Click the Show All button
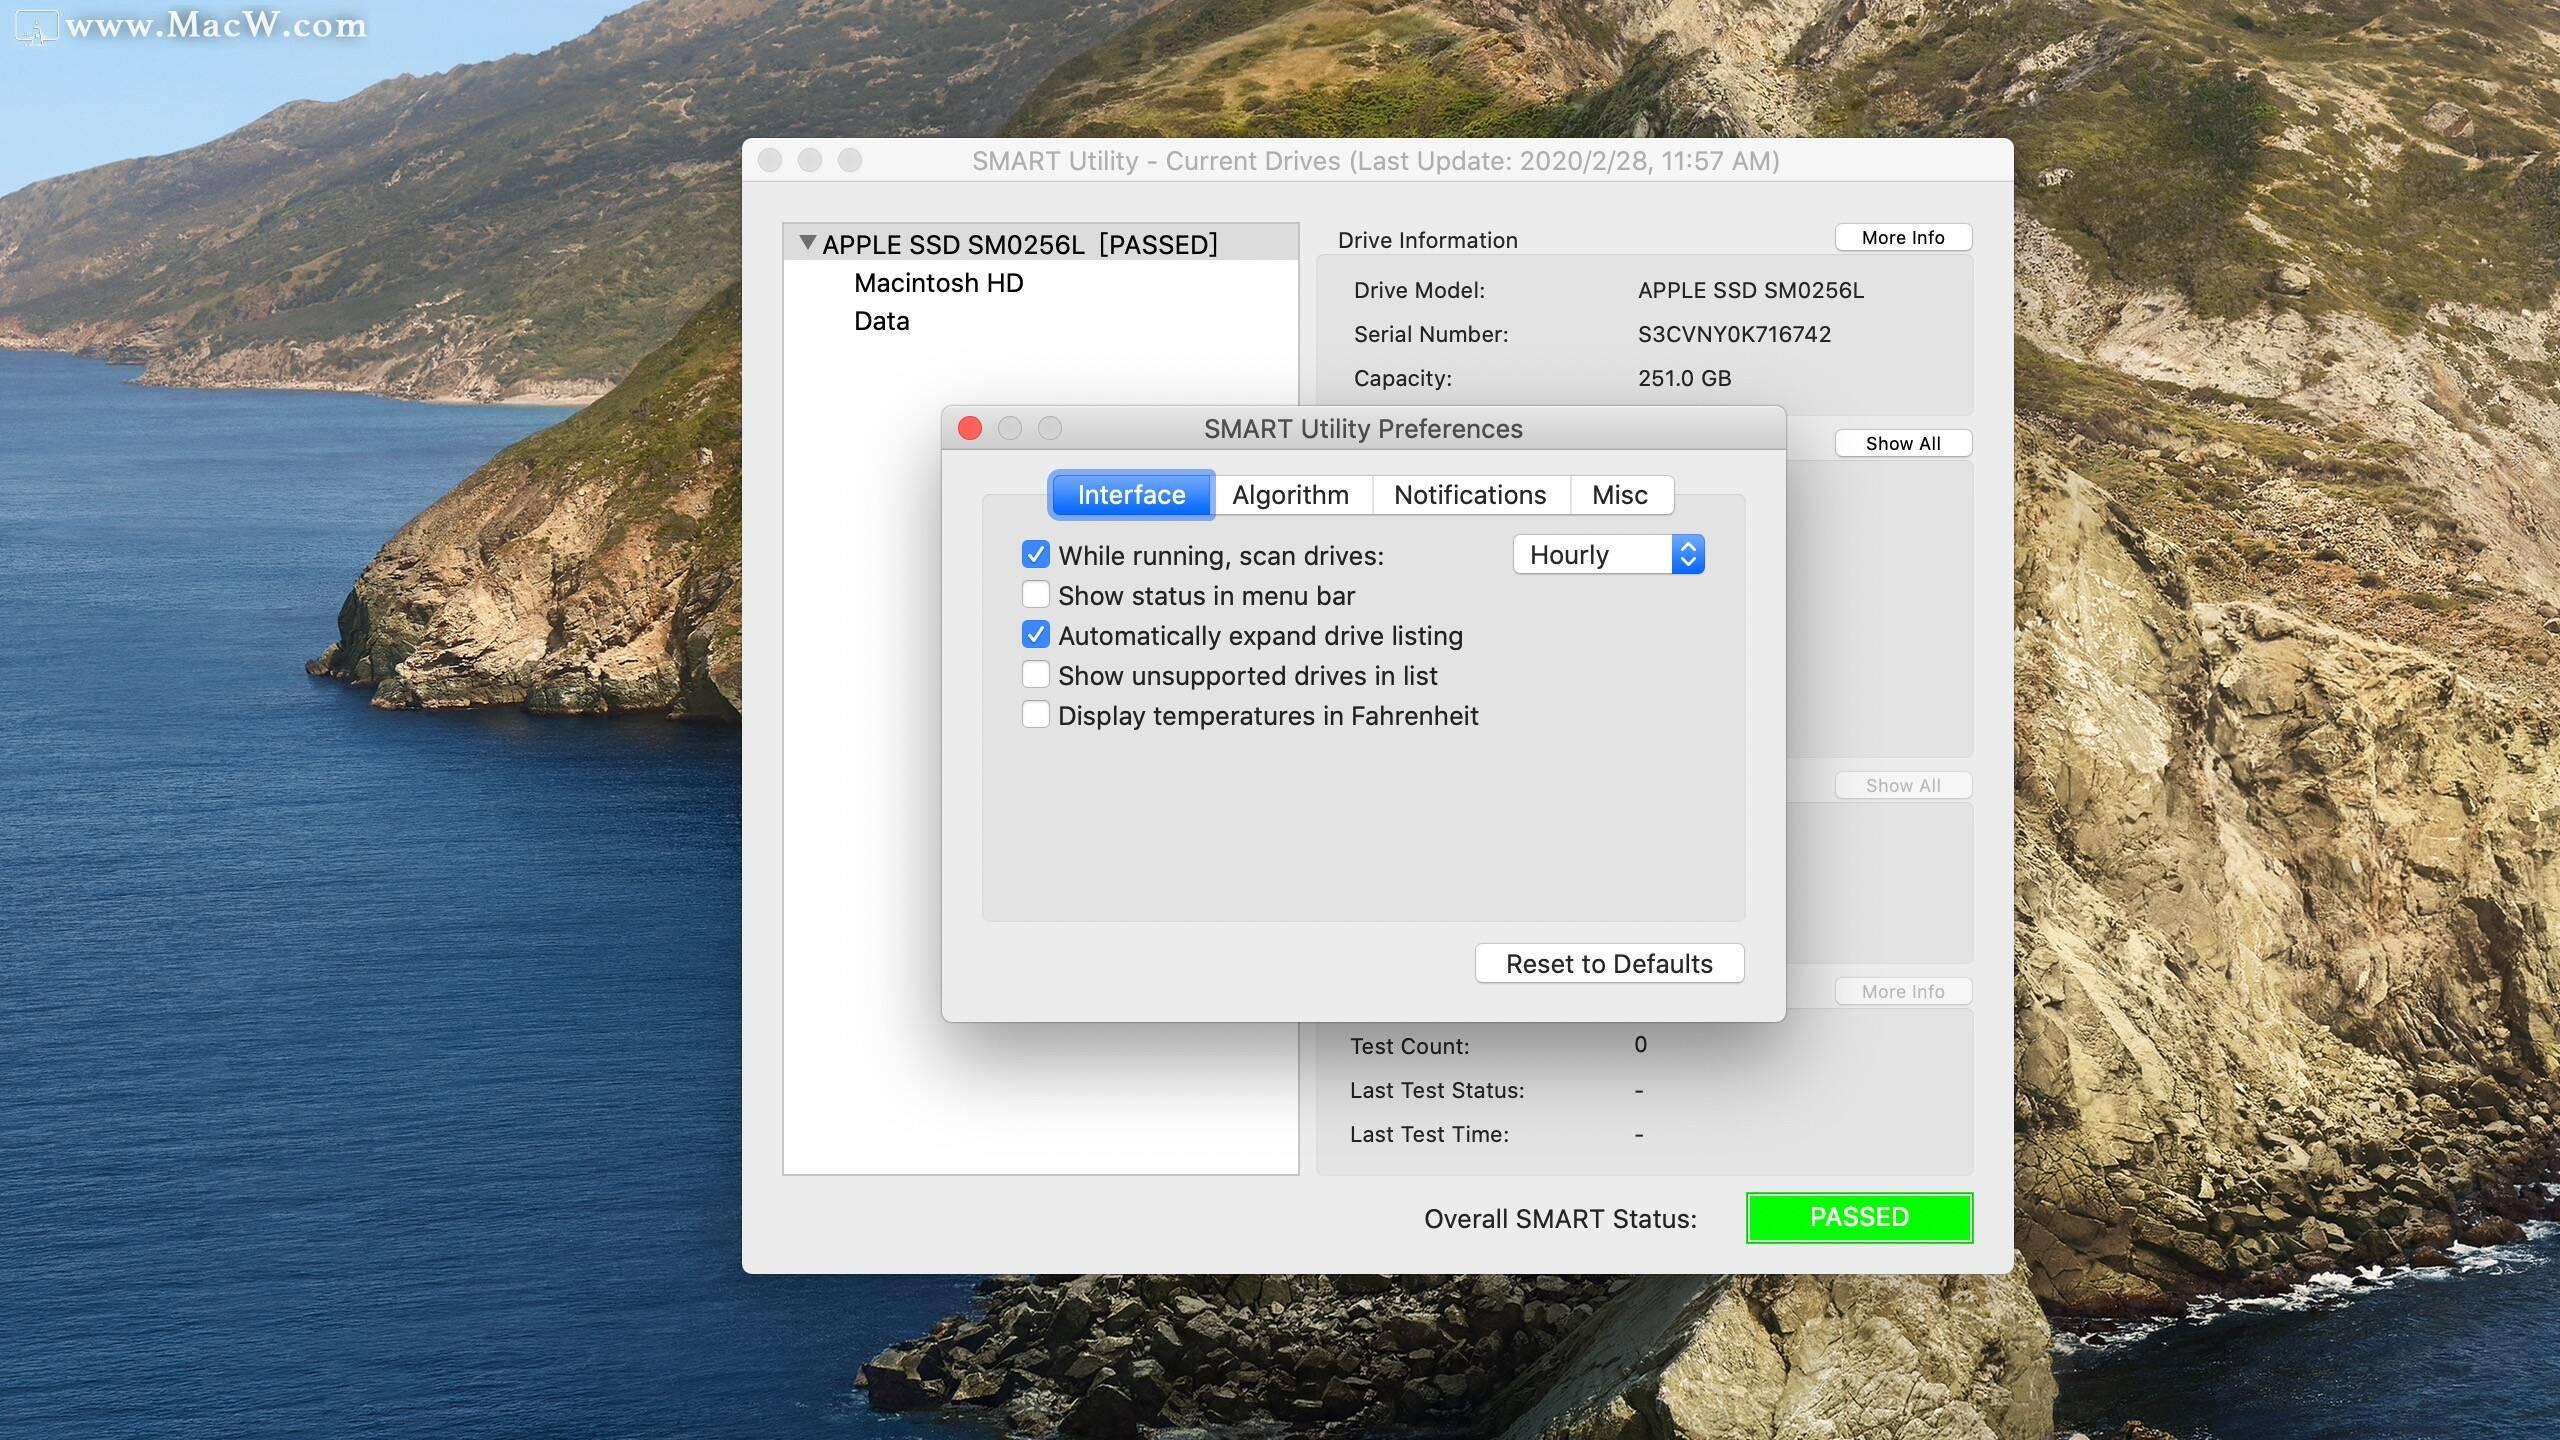This screenshot has width=2560, height=1440. coord(1902,443)
